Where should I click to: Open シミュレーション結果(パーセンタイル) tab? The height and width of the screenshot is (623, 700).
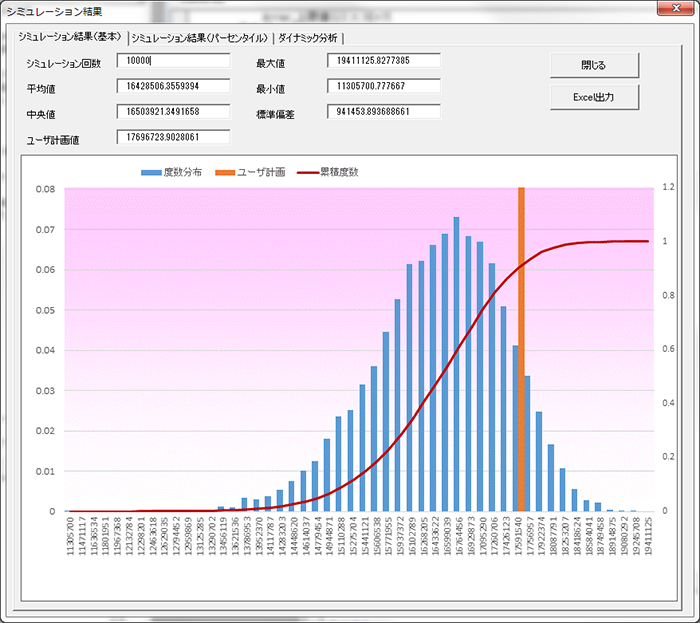[x=200, y=38]
